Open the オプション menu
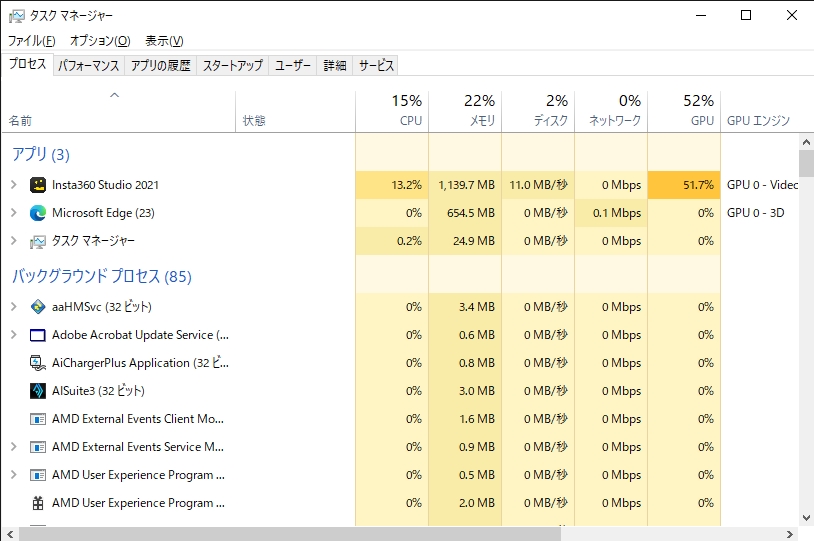Image resolution: width=814 pixels, height=541 pixels. [x=99, y=41]
